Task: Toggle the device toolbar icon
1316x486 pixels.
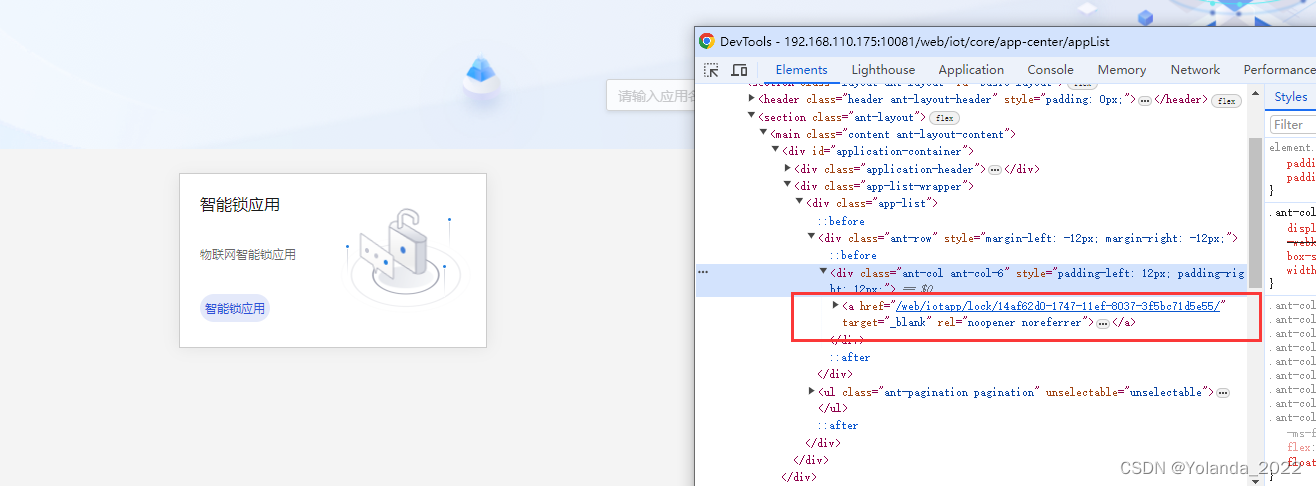Action: point(739,70)
